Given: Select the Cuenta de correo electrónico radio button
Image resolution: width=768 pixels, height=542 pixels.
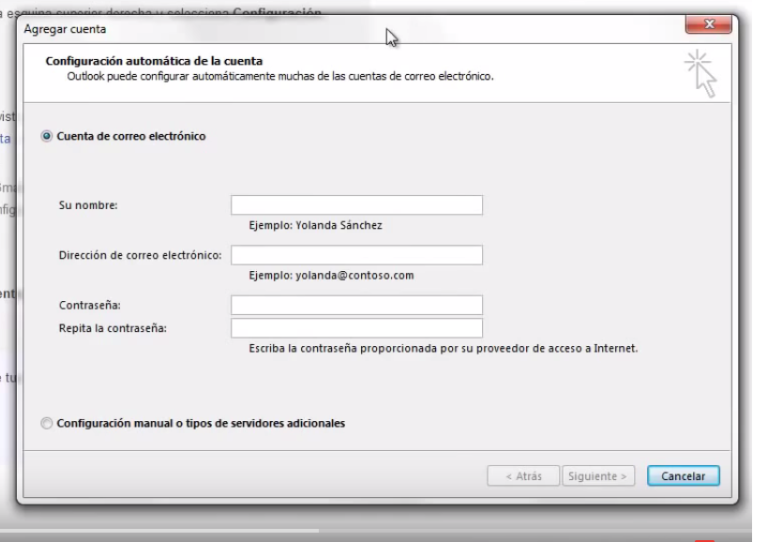Looking at the screenshot, I should [47, 136].
